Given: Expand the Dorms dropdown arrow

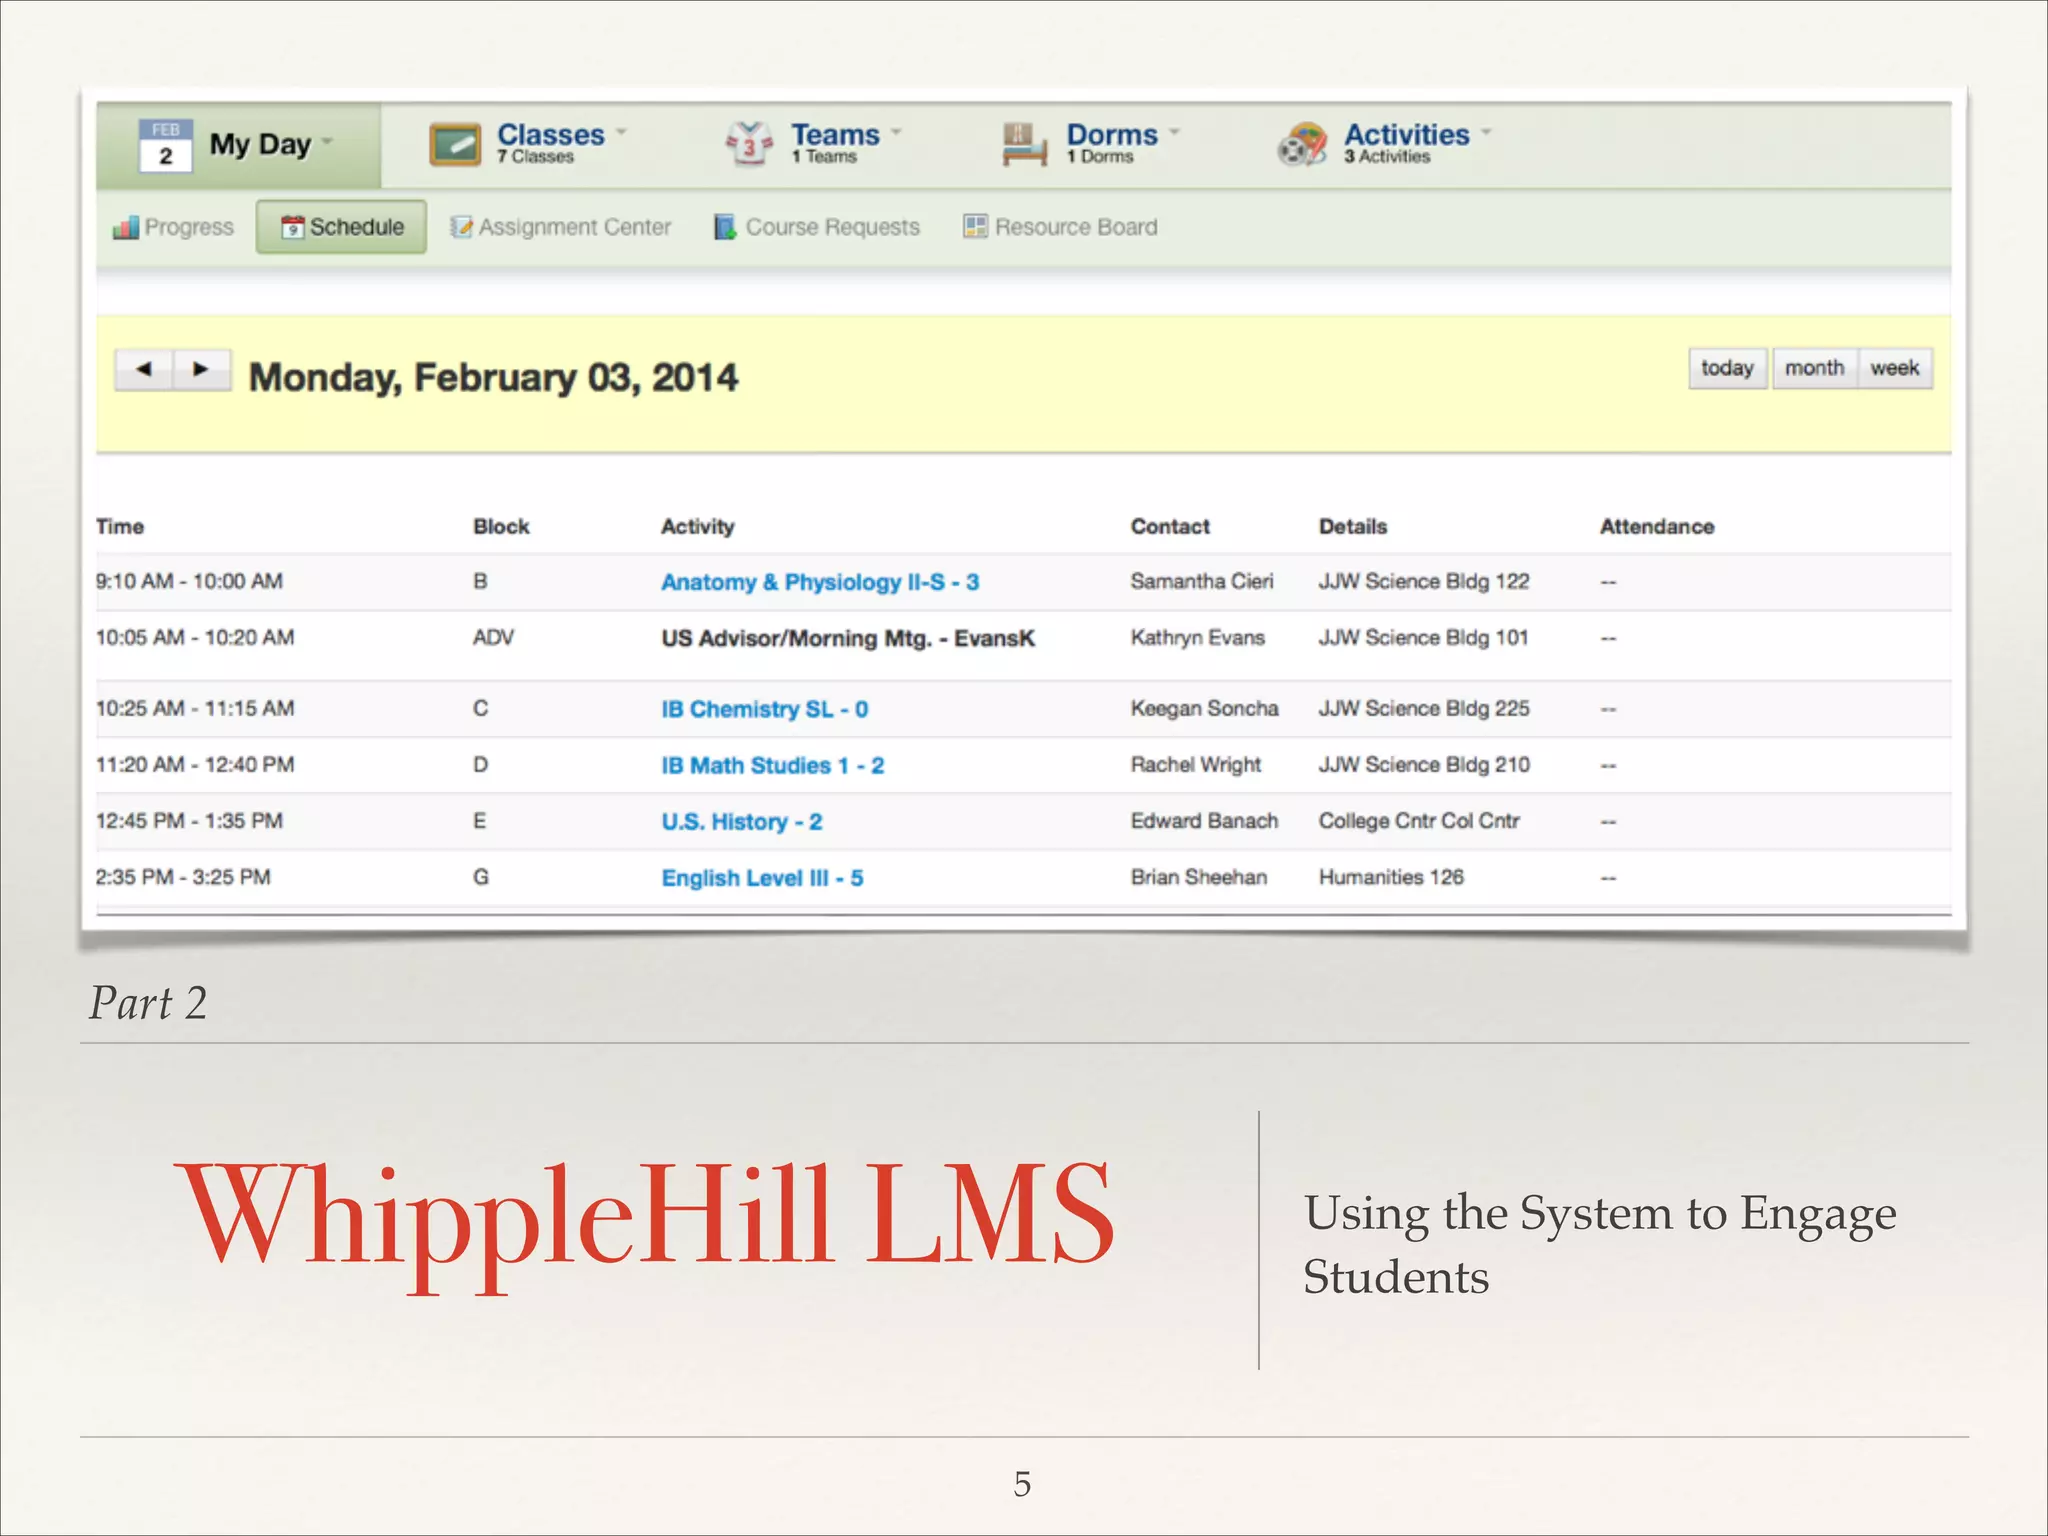Looking at the screenshot, I should click(x=1174, y=132).
